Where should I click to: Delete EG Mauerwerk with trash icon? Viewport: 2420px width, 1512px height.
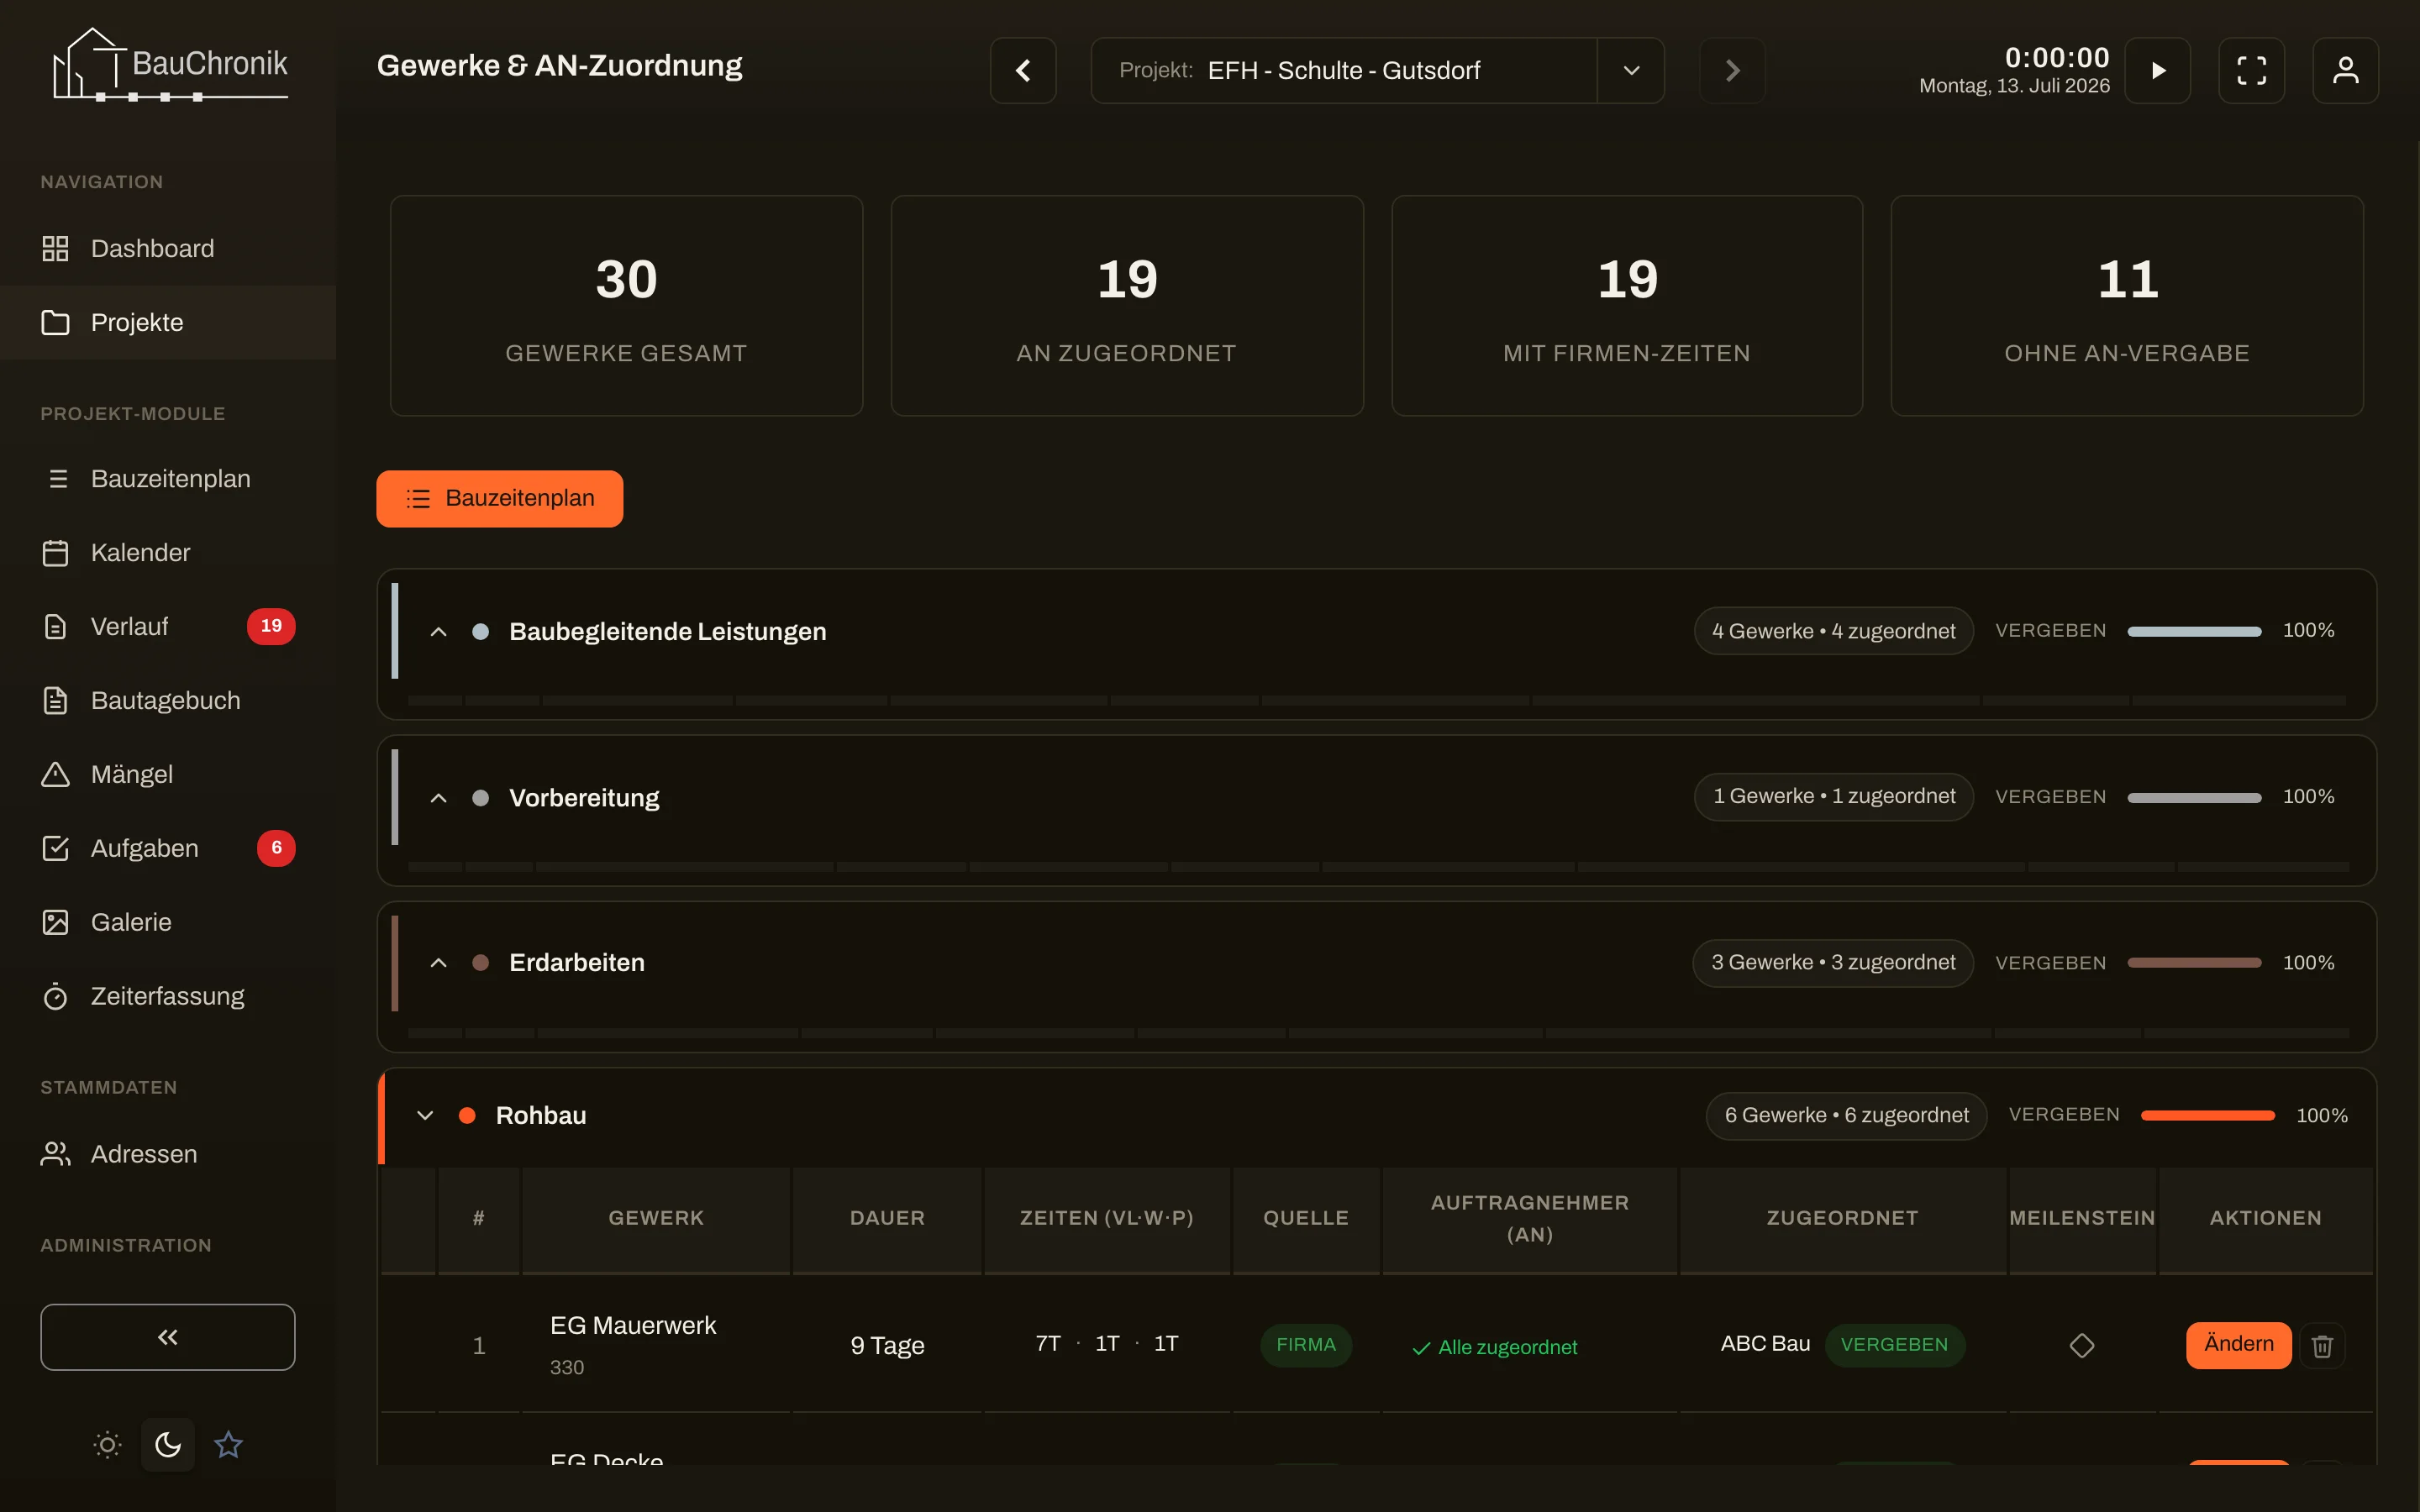coord(2322,1346)
